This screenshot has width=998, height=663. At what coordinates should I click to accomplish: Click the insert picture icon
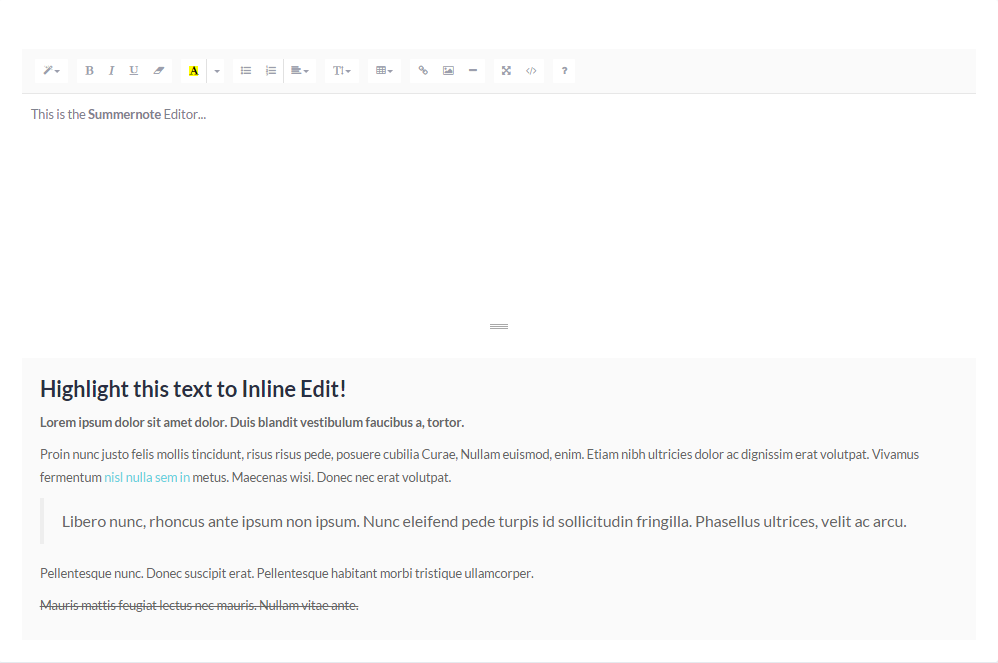(x=448, y=71)
